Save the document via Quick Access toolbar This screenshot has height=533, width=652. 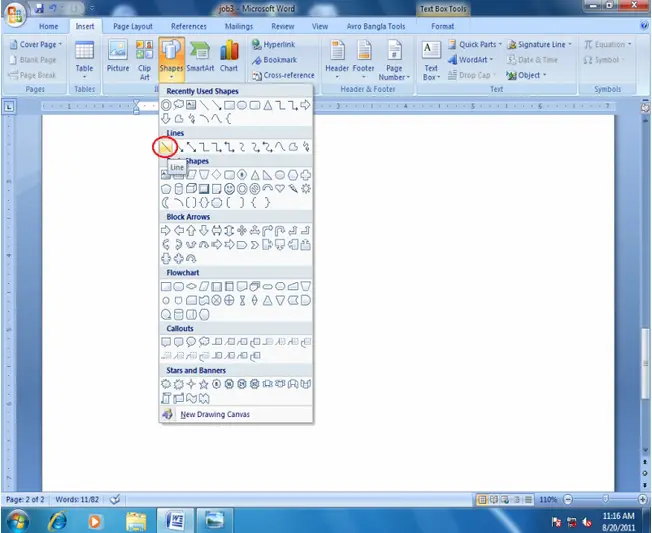pyautogui.click(x=40, y=8)
